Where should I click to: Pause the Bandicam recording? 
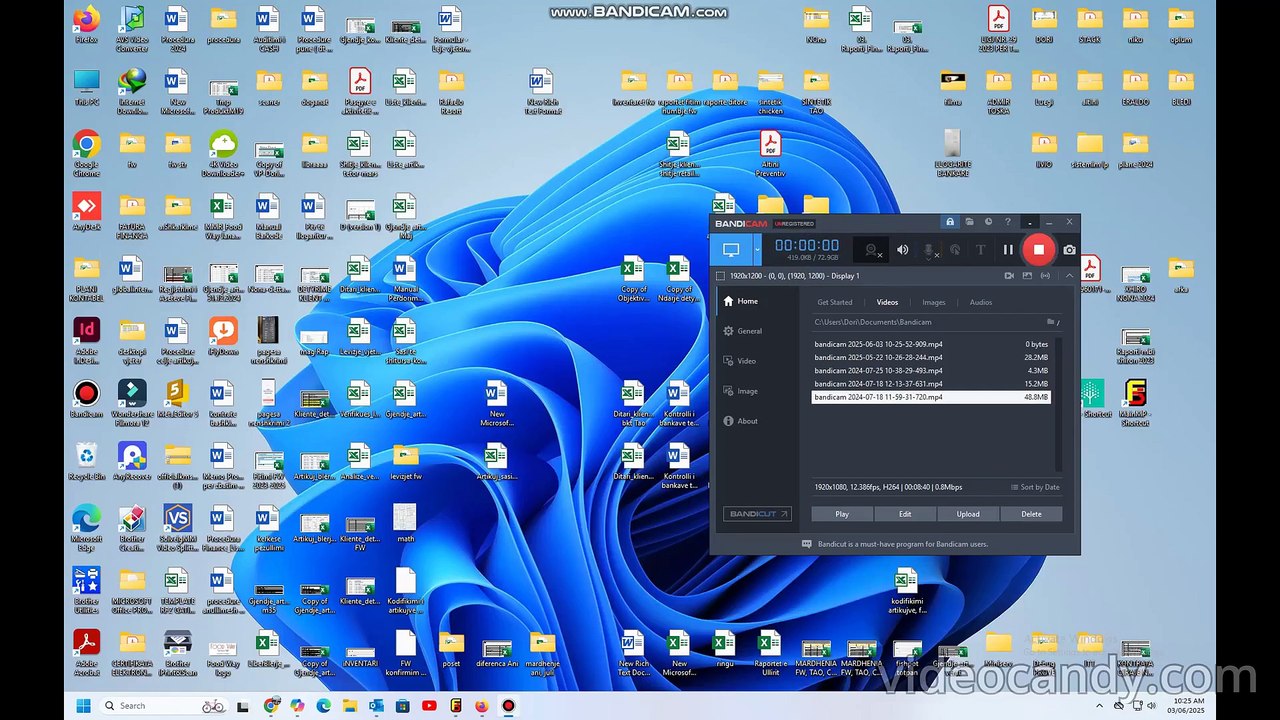pos(1008,250)
